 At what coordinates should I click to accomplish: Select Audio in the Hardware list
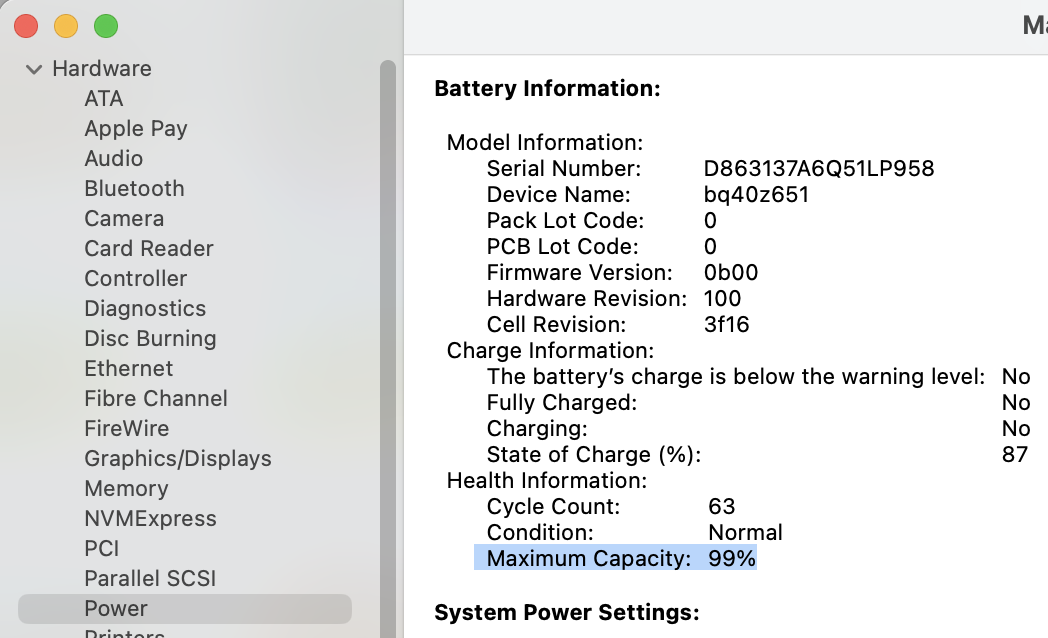[x=114, y=158]
